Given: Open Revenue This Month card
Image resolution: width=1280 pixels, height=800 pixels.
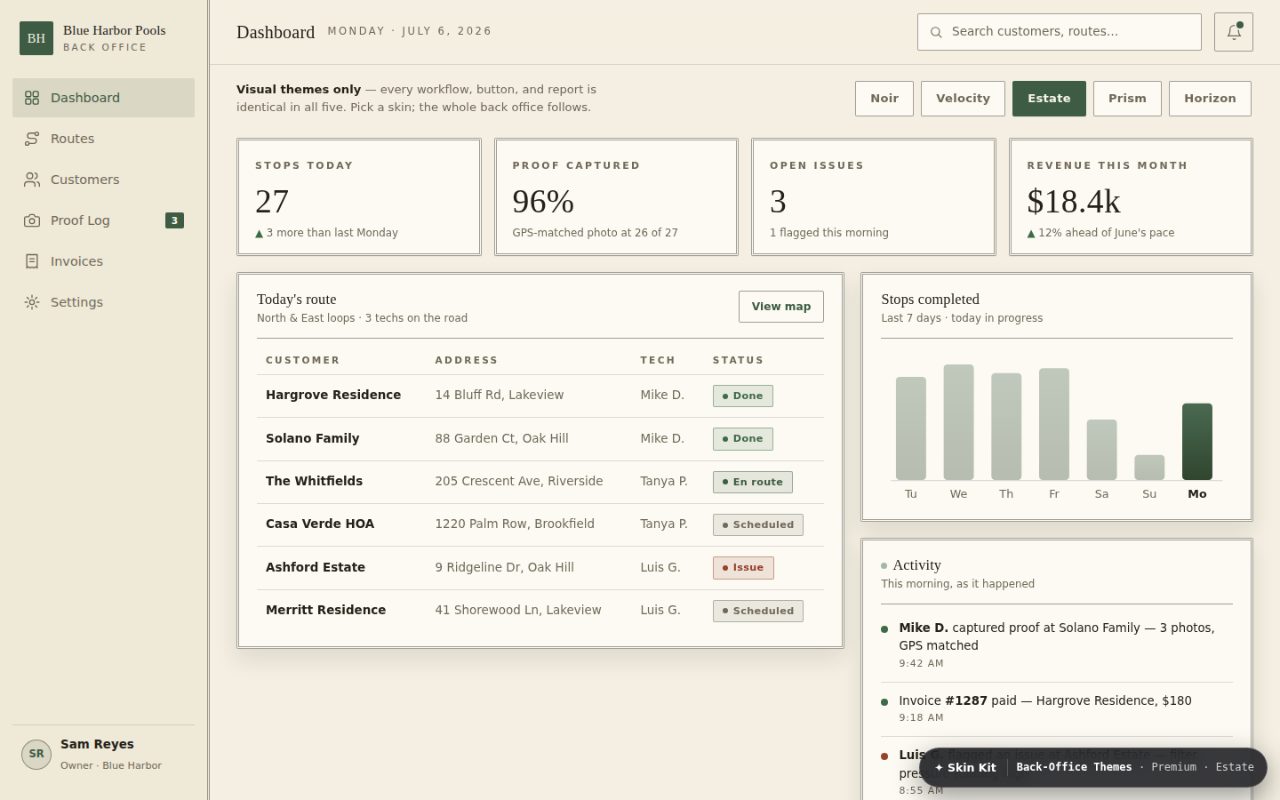Looking at the screenshot, I should click(1131, 197).
